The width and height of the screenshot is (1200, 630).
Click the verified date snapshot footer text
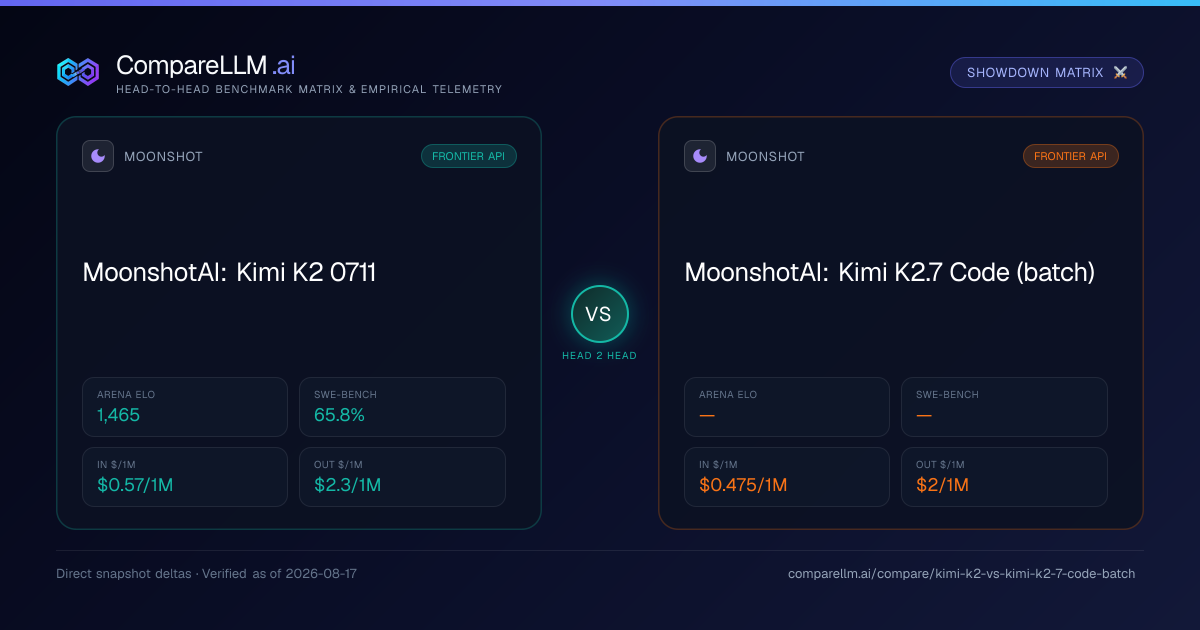207,574
